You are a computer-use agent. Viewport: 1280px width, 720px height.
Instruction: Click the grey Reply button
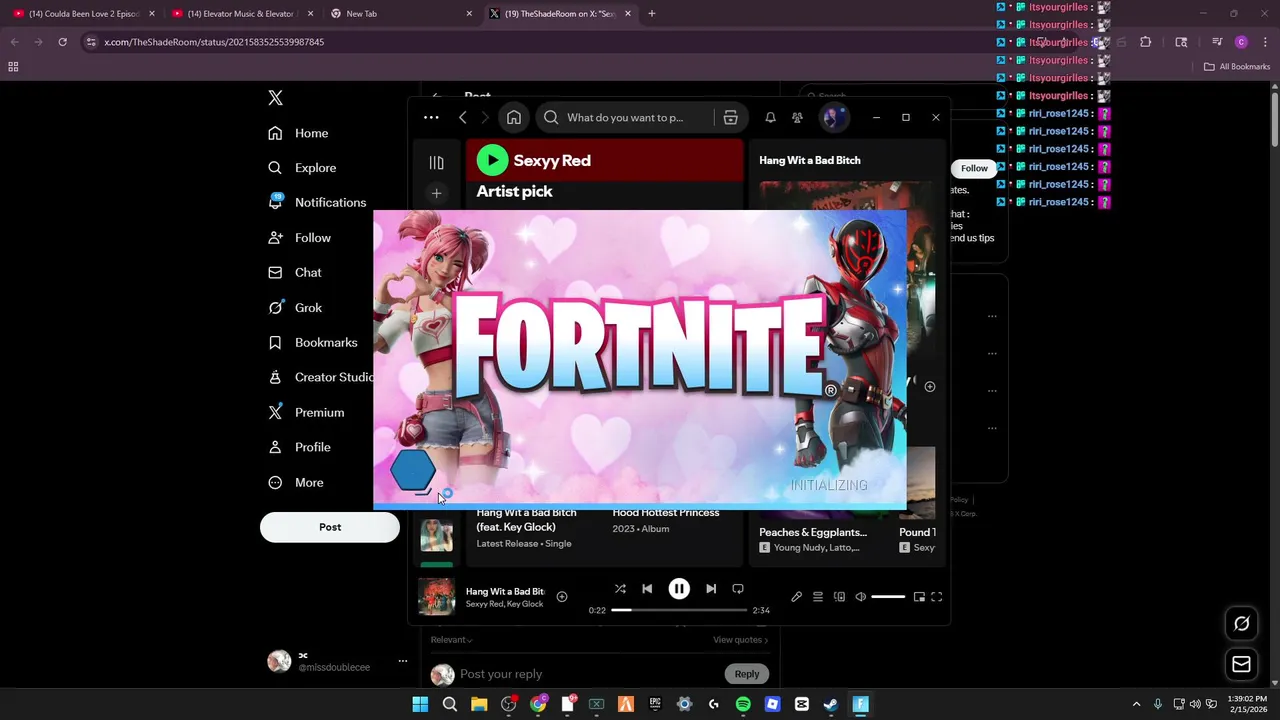(747, 674)
